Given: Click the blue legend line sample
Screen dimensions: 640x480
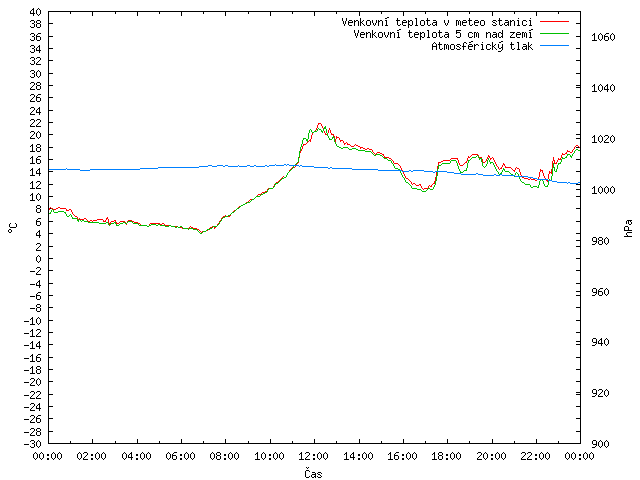Looking at the screenshot, I should click(554, 46).
